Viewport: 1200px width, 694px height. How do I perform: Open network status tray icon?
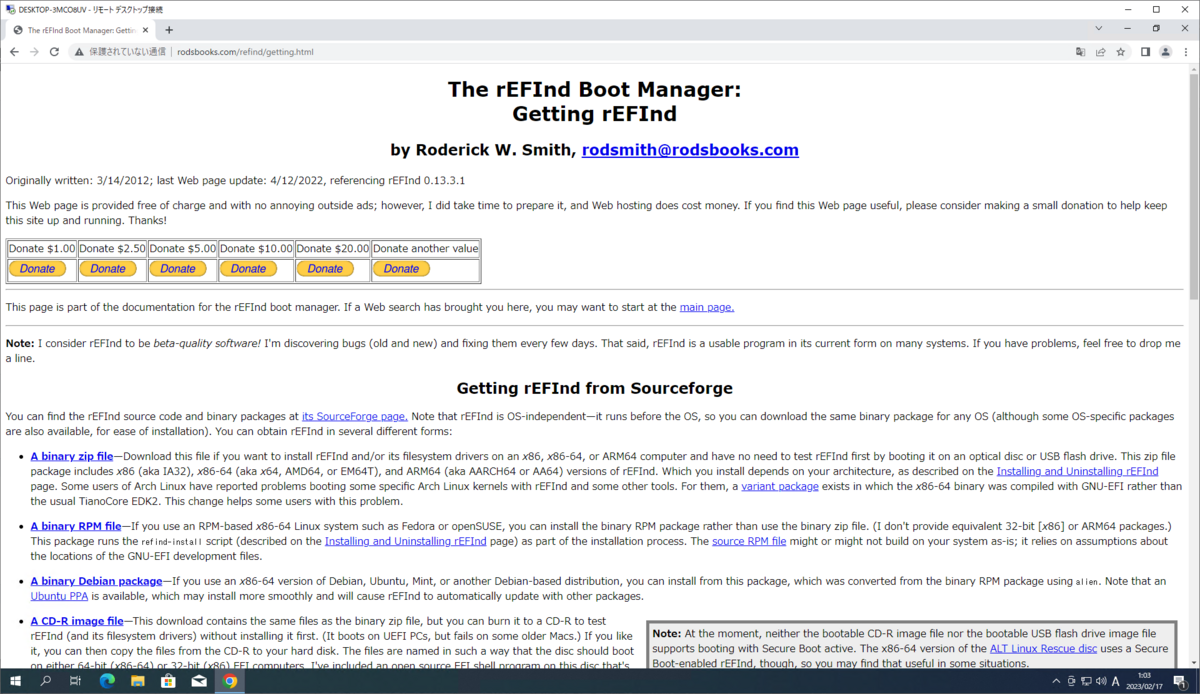tap(1087, 681)
